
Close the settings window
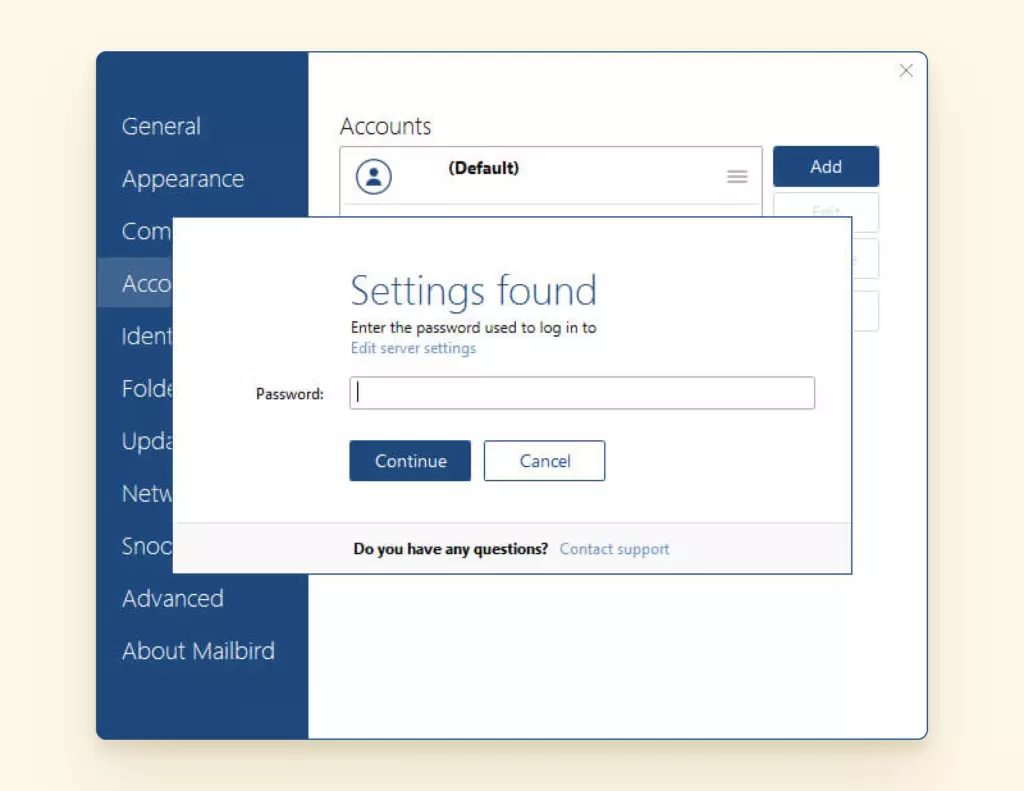(x=906, y=70)
